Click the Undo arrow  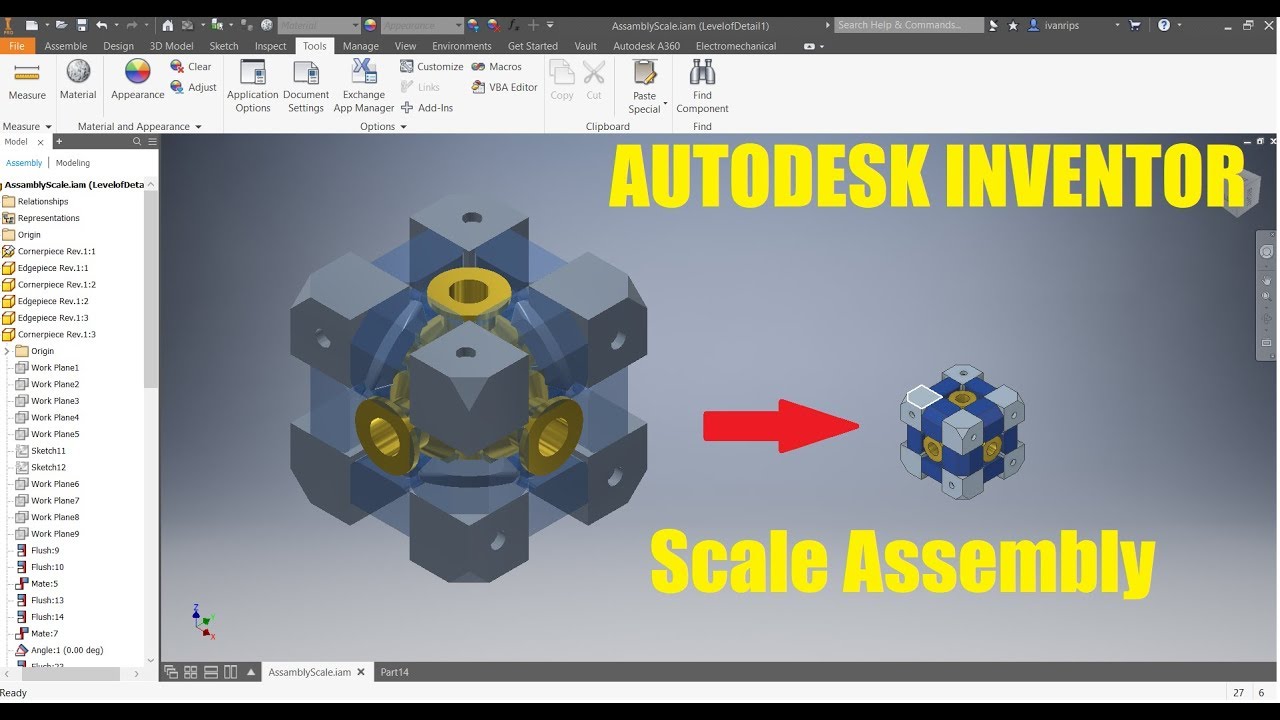[101, 25]
